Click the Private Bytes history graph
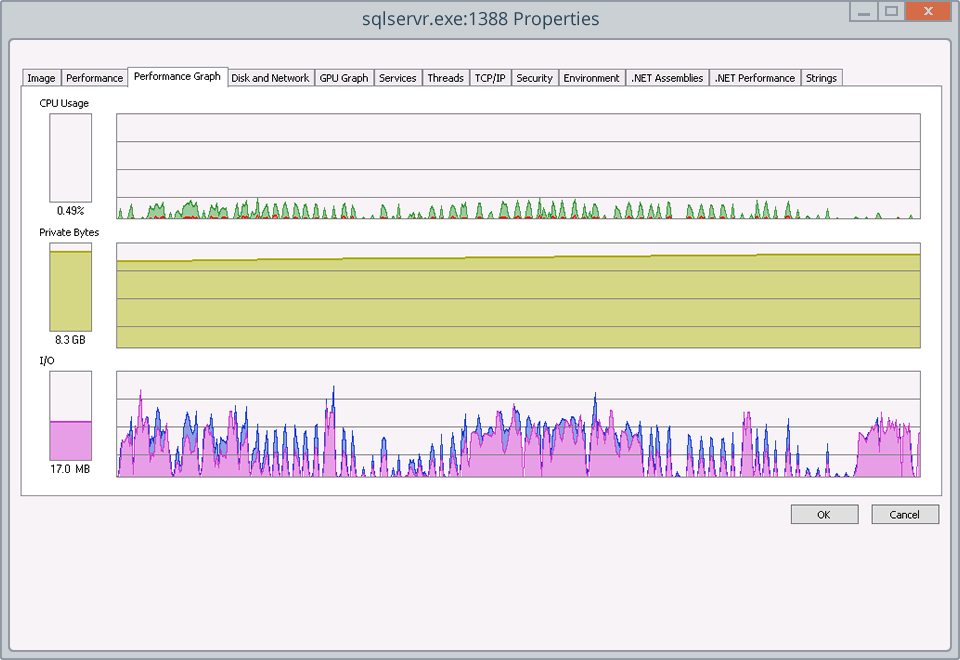This screenshot has width=960, height=660. coord(518,295)
